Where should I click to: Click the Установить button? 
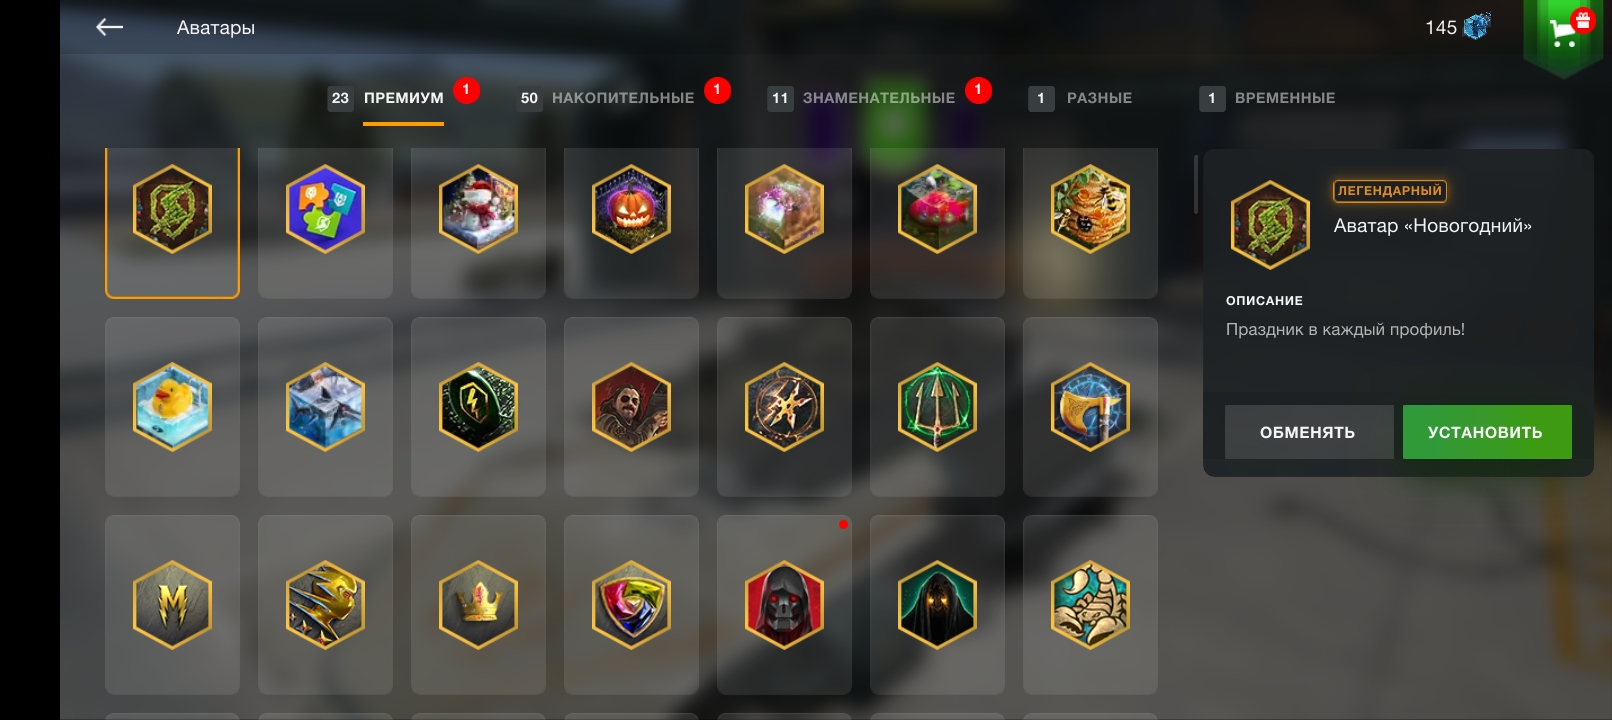[1487, 432]
